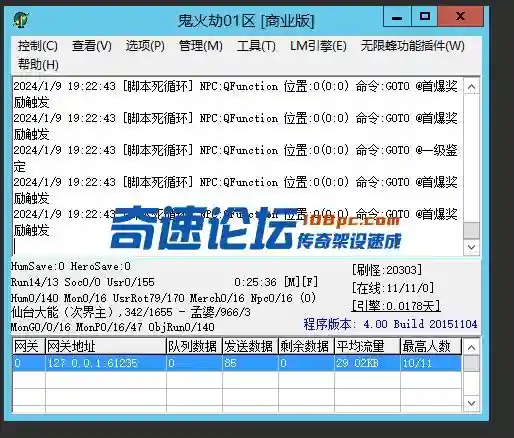Viewport: 514px width, 438px height.
Task: Open the 管理(M) menu
Action: click(x=201, y=46)
